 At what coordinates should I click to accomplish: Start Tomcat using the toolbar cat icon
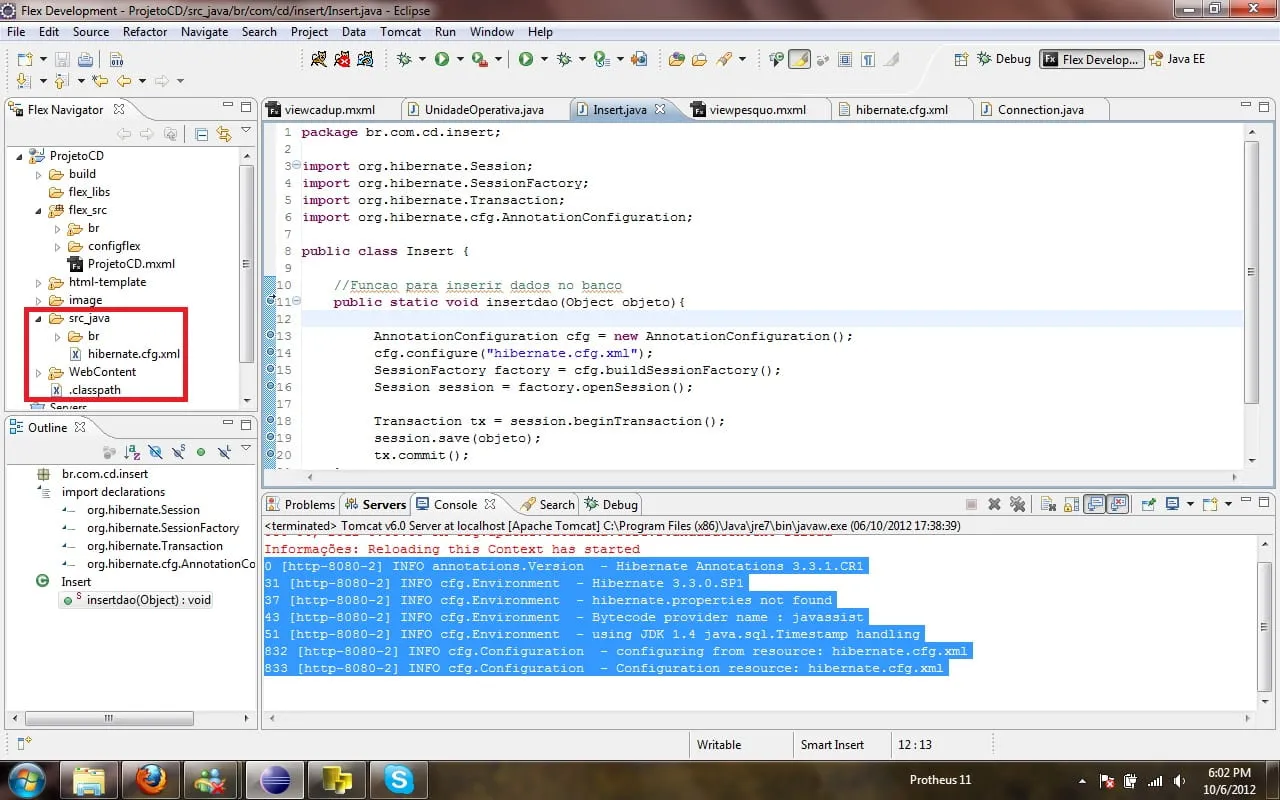click(318, 60)
